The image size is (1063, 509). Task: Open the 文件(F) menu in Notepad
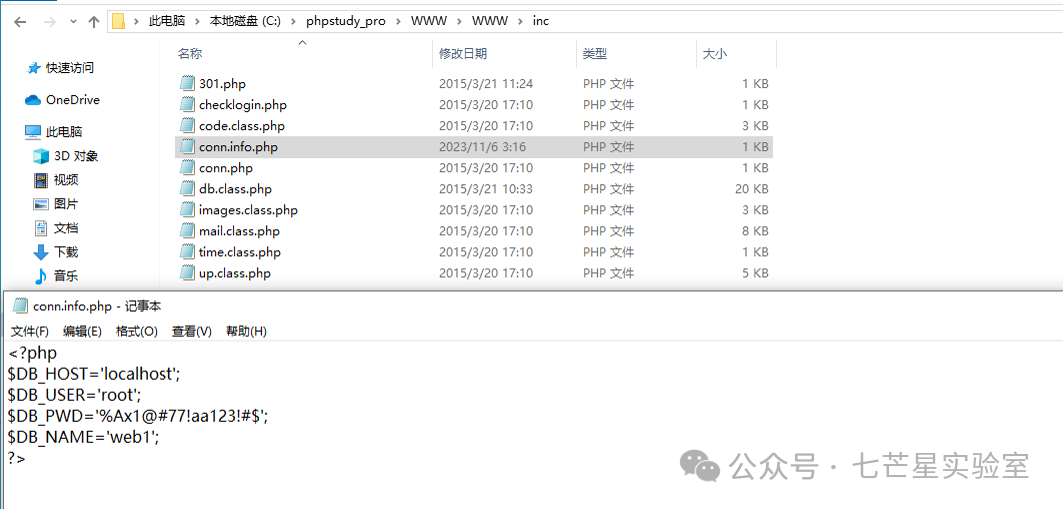(30, 331)
